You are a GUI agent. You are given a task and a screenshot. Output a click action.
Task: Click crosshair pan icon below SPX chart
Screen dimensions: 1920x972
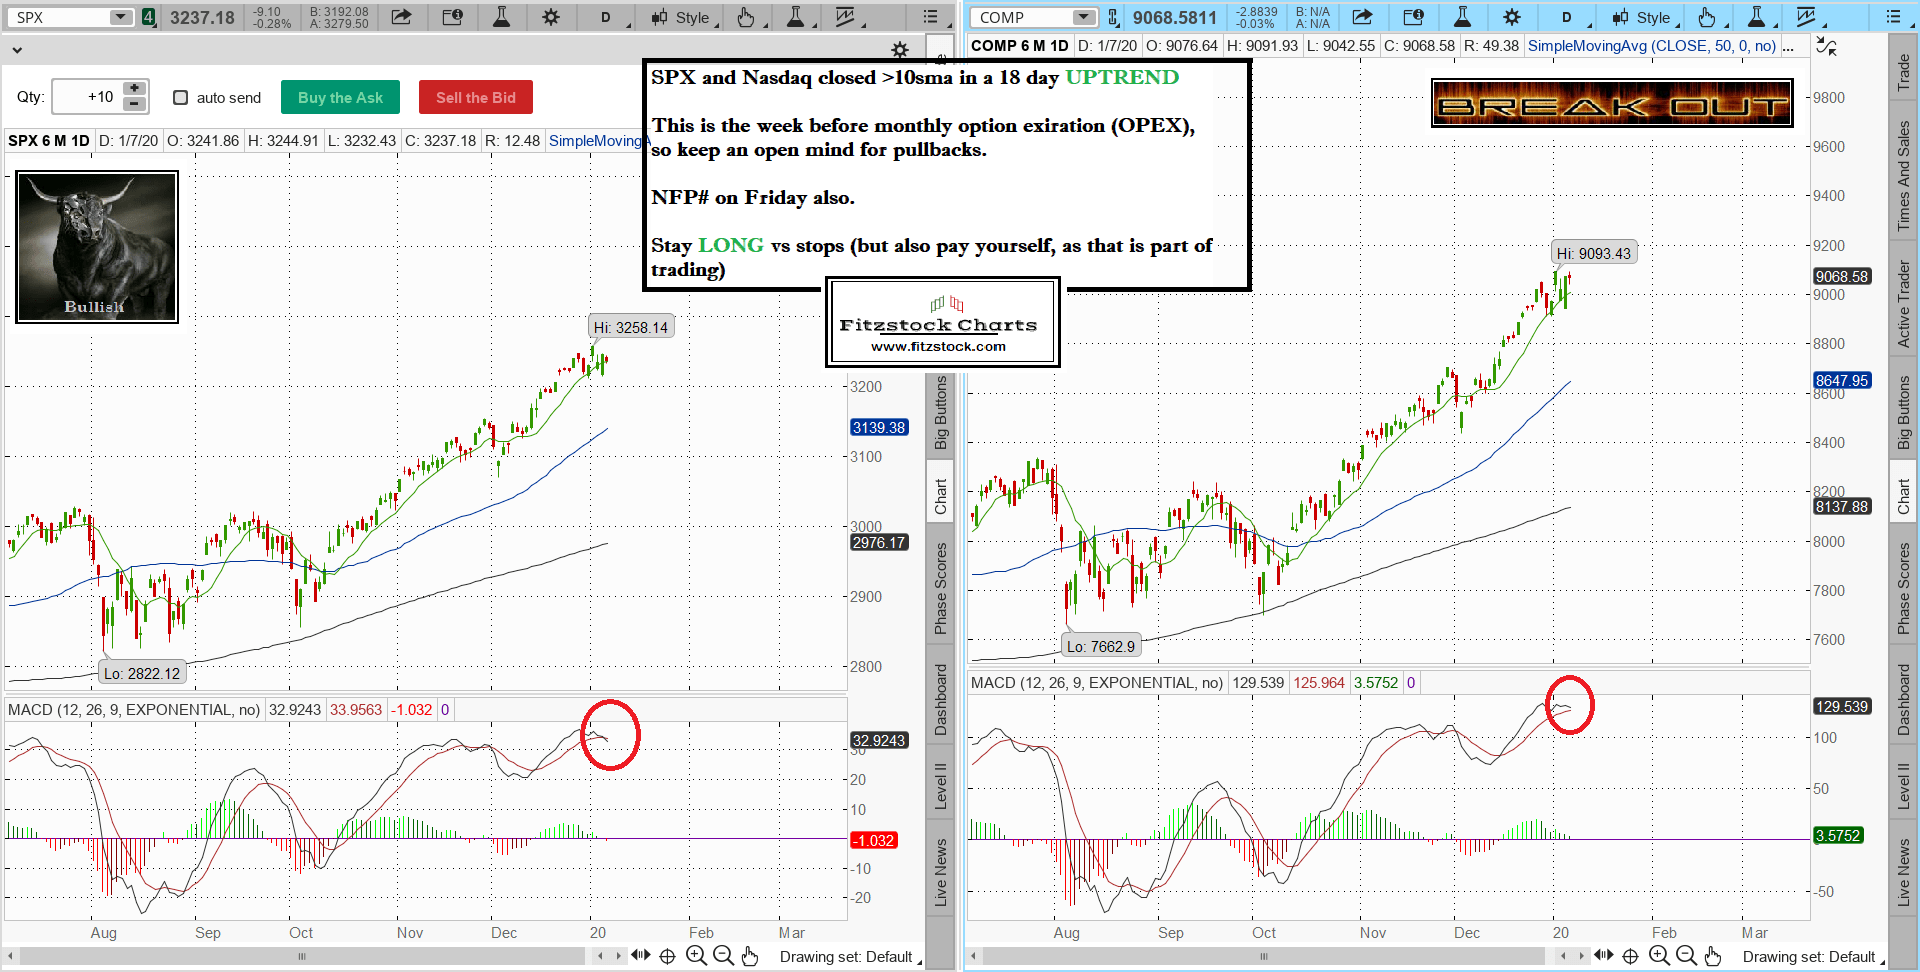668,956
